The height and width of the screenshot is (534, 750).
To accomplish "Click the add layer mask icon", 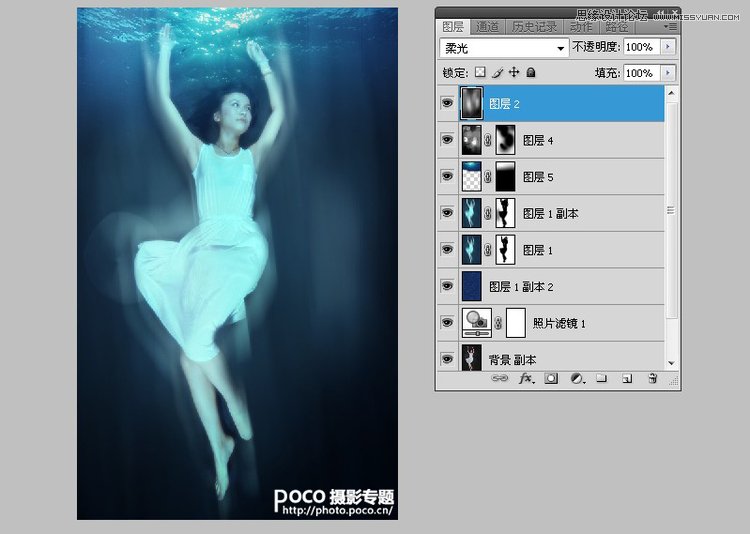I will (551, 378).
